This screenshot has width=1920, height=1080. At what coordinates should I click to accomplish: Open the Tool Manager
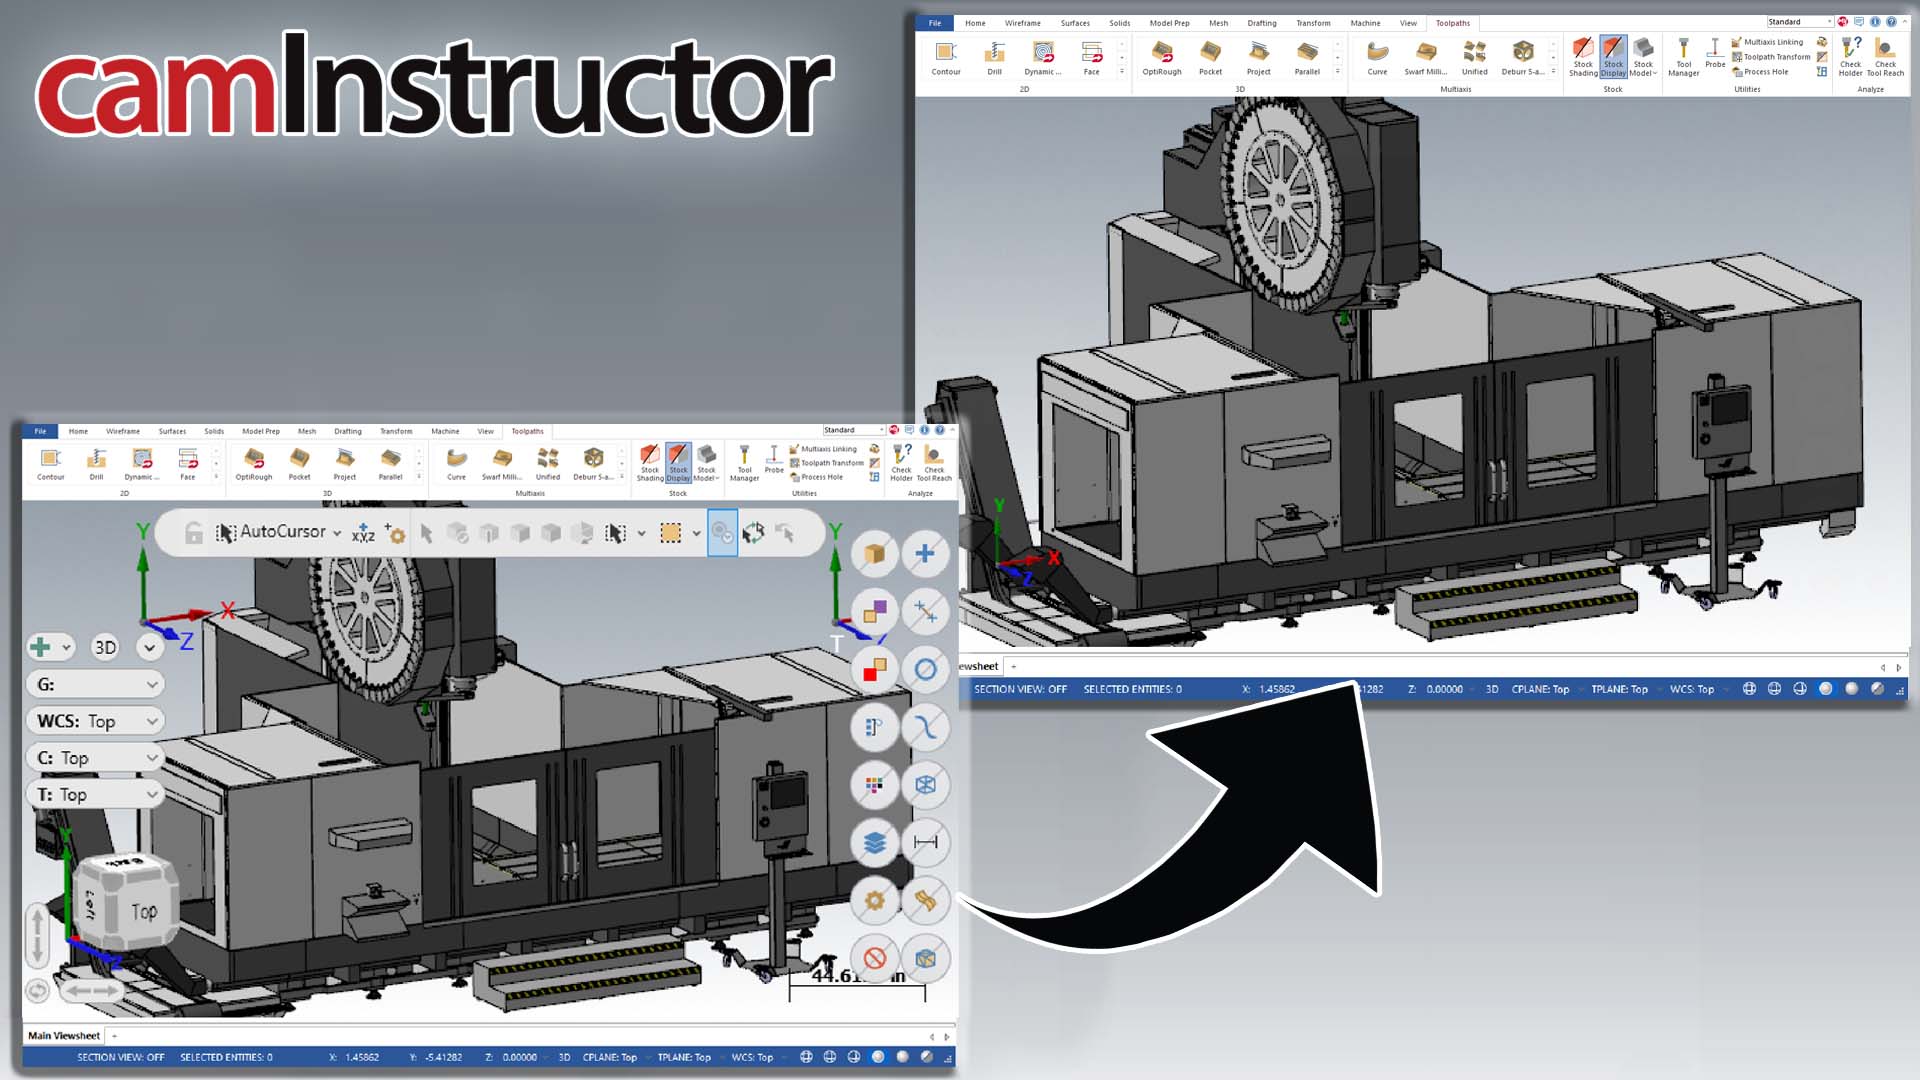click(x=744, y=463)
